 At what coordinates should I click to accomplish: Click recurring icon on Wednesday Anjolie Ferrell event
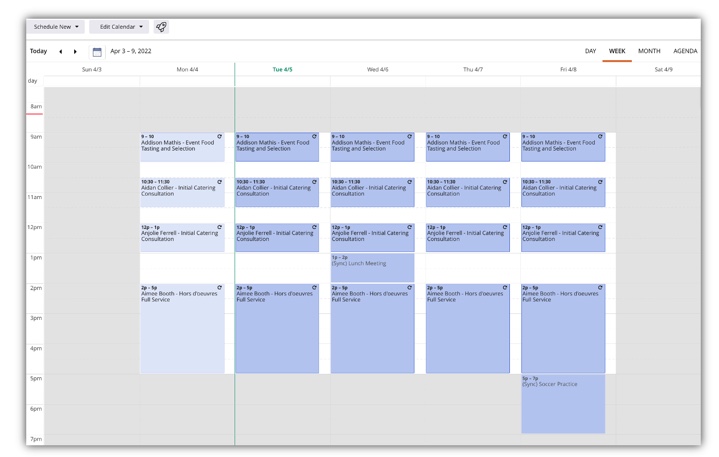pos(409,227)
